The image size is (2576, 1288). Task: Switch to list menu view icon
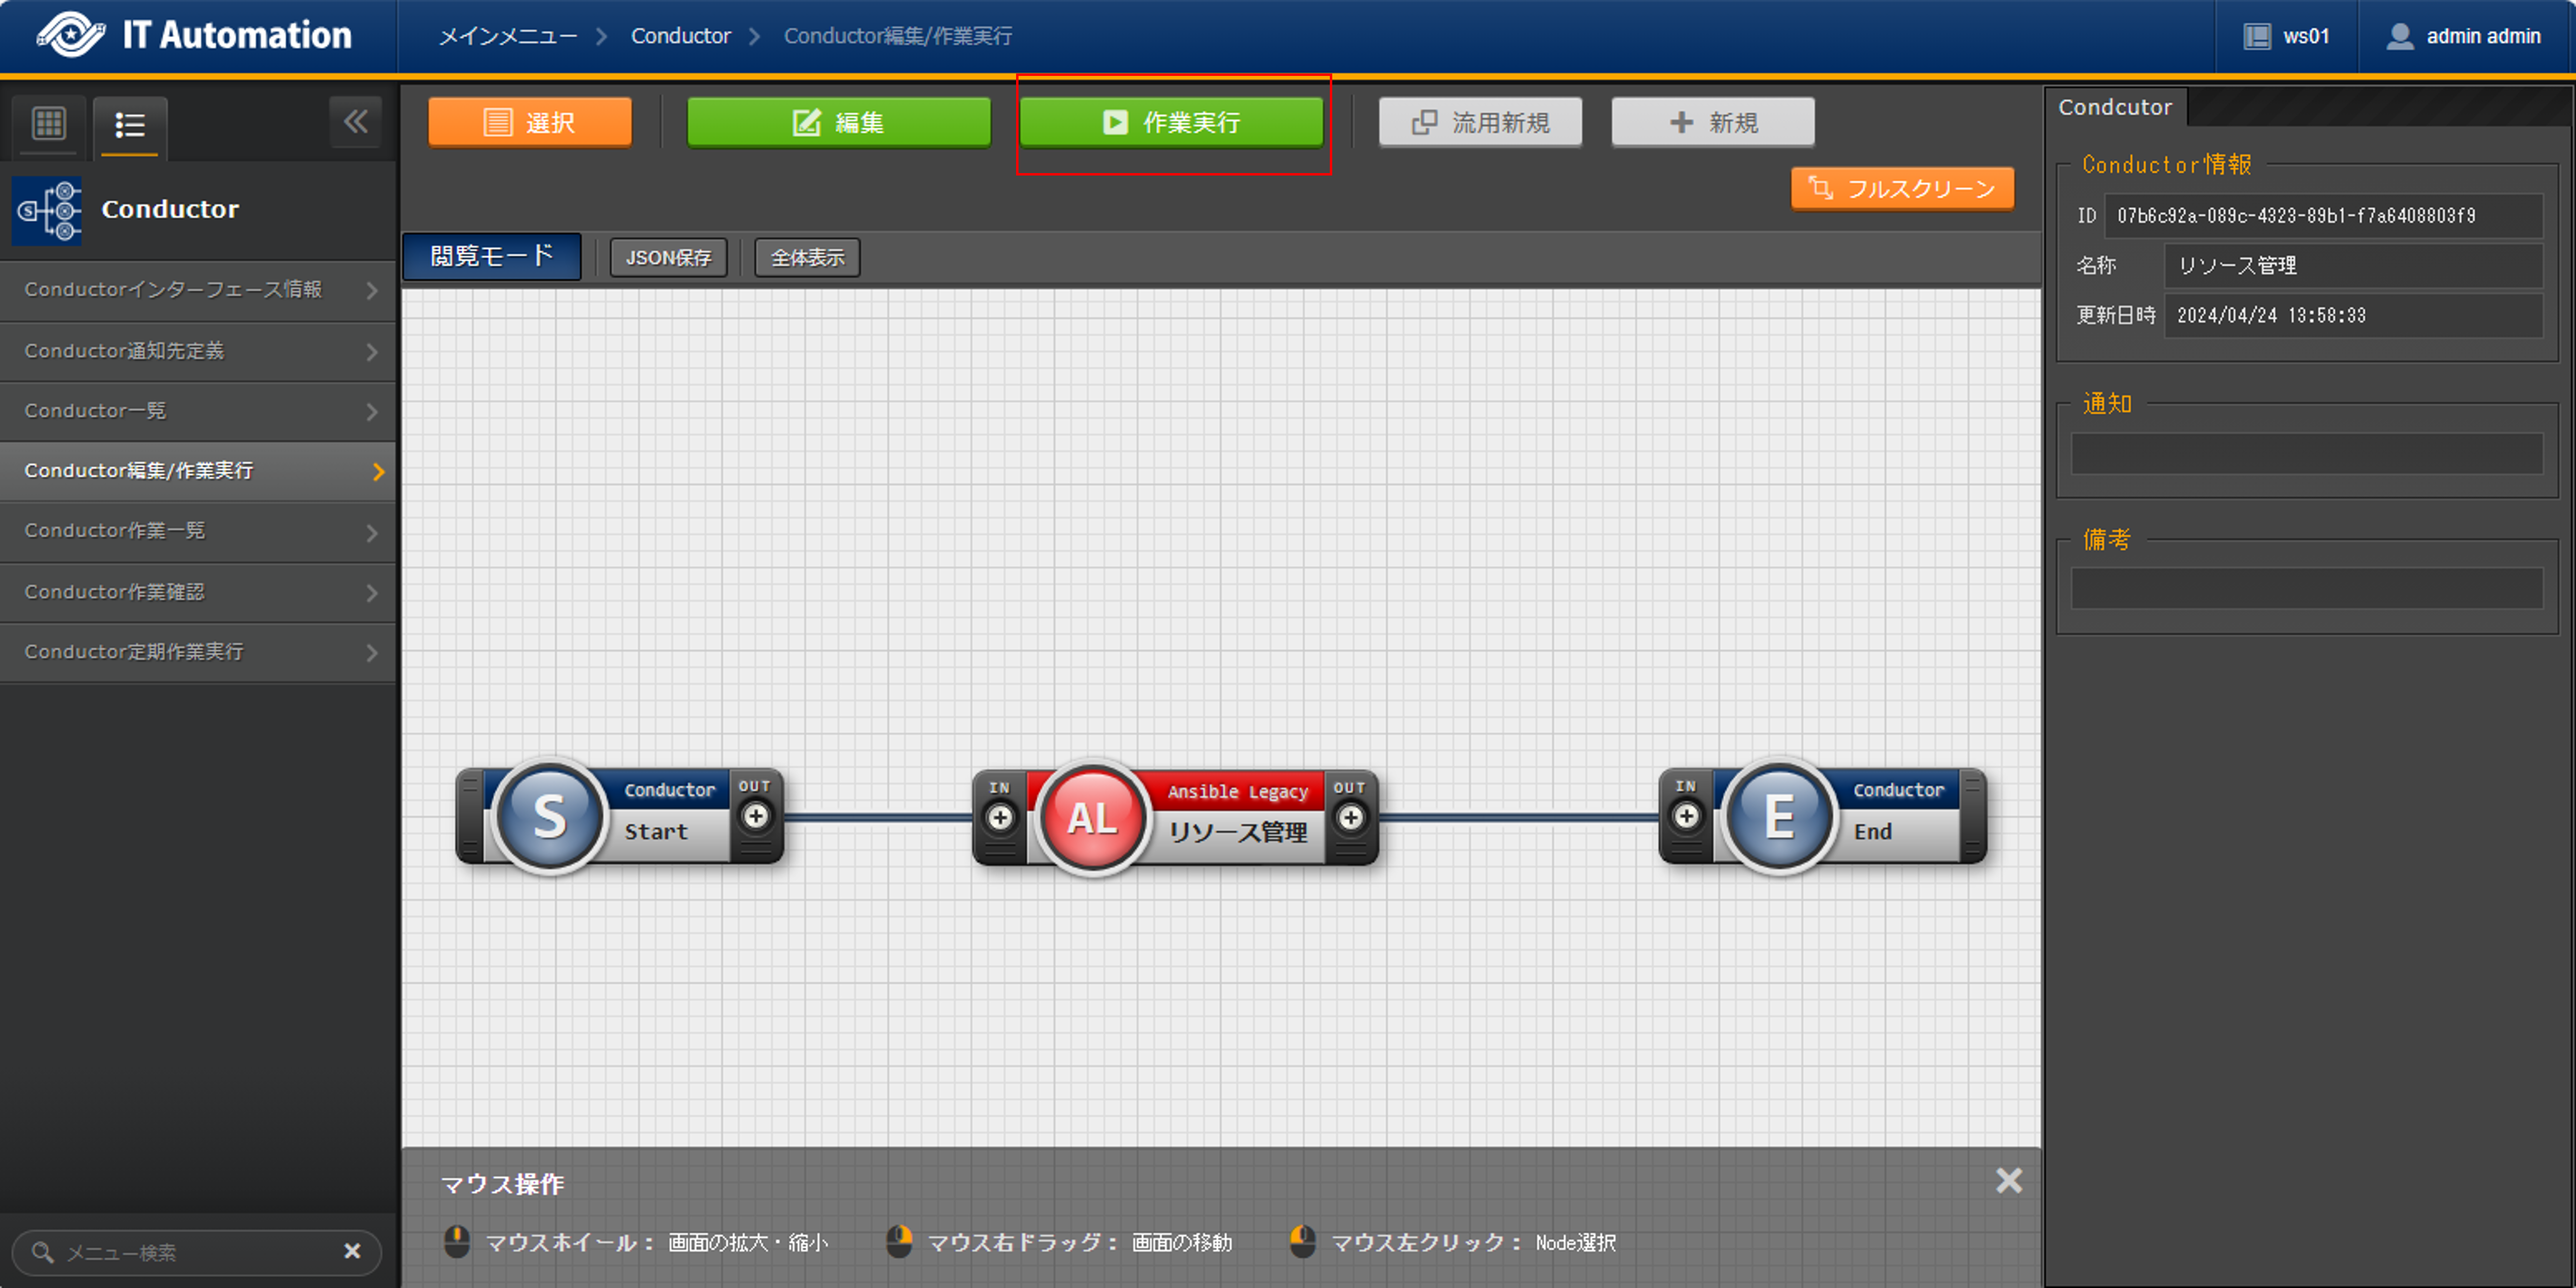click(130, 125)
